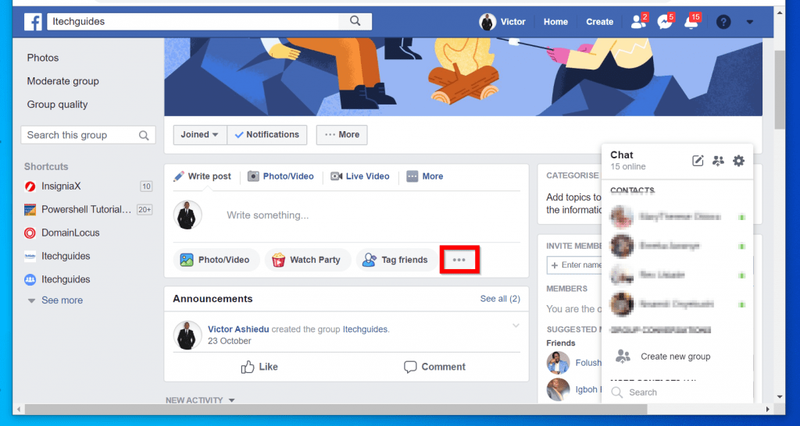
Task: Click the Itechguides search field
Action: coord(193,21)
